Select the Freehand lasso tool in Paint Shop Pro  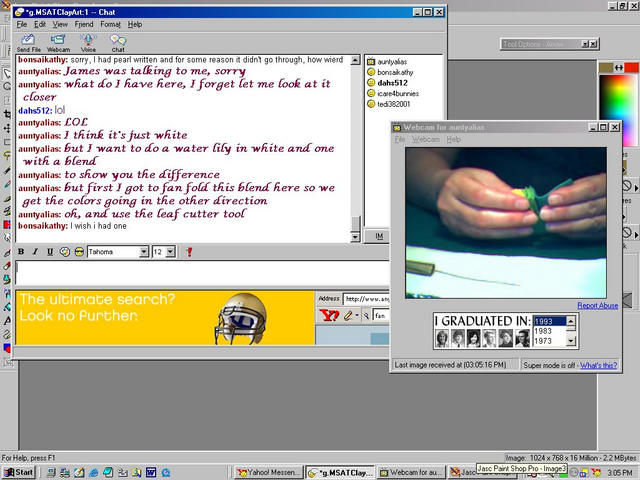click(7, 155)
